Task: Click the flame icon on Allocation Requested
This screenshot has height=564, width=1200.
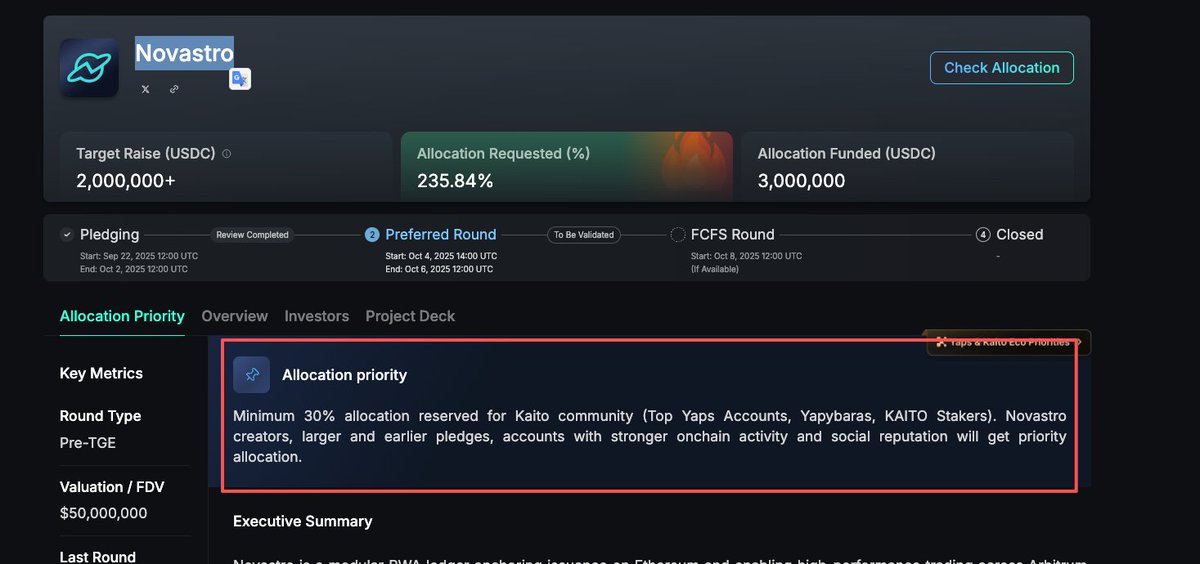Action: point(694,163)
